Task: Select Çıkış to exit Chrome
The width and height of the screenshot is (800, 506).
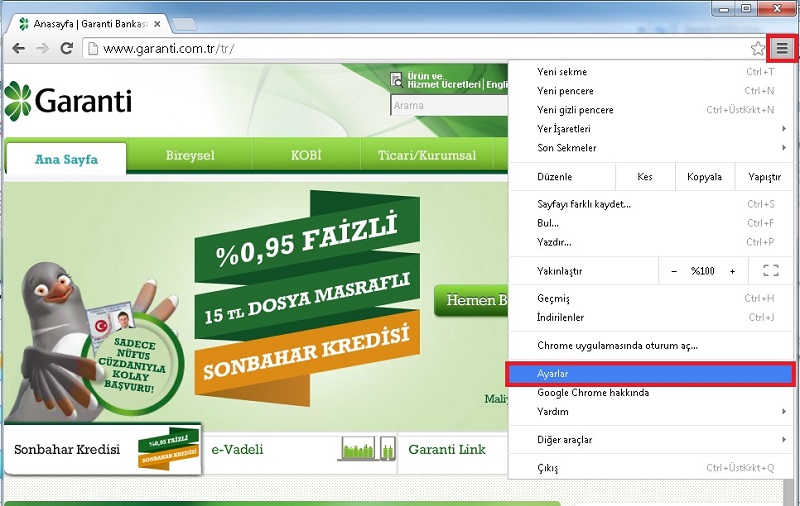Action: [x=650, y=468]
